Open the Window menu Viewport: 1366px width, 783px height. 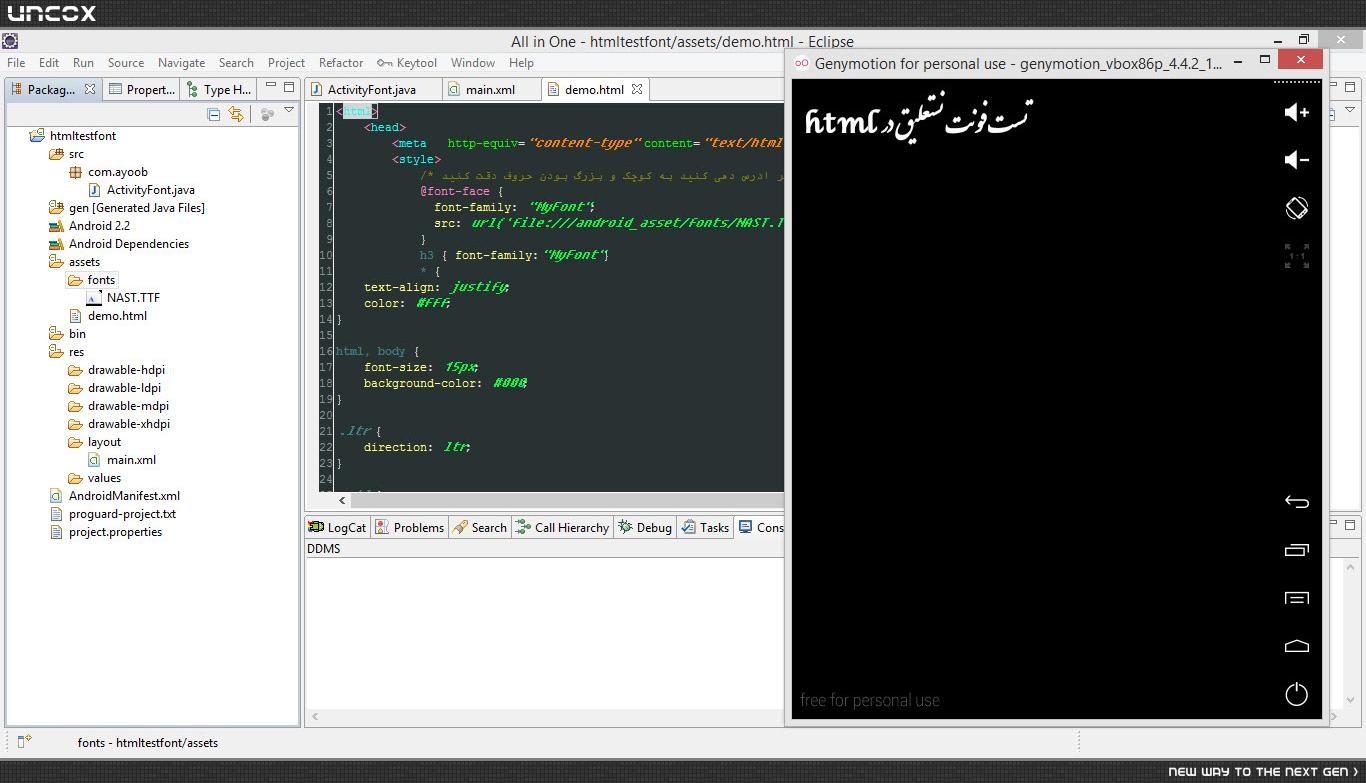coord(473,62)
